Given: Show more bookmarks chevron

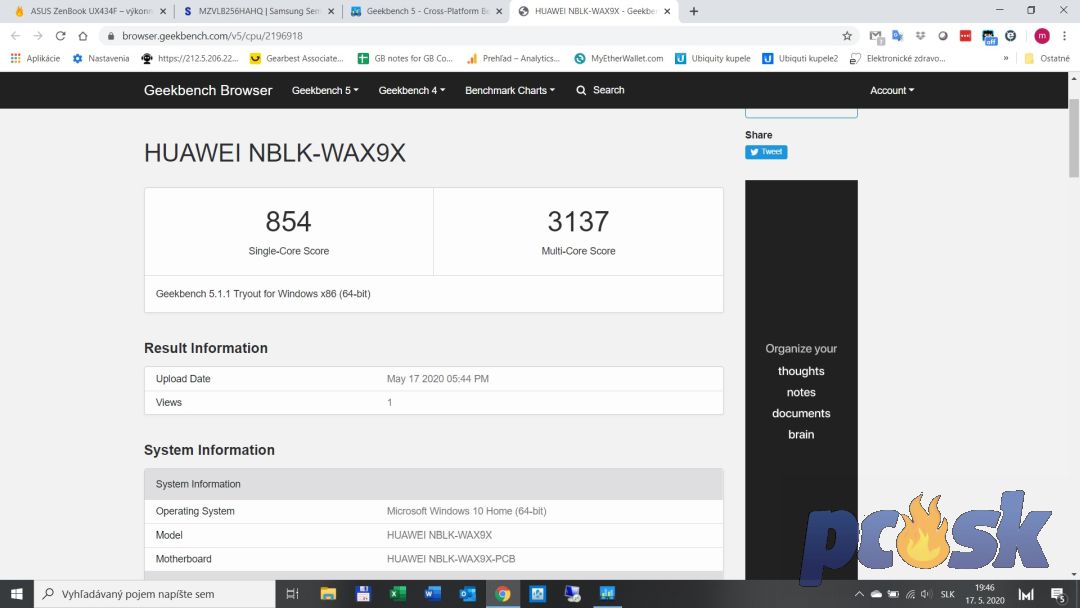Looking at the screenshot, I should (1006, 59).
